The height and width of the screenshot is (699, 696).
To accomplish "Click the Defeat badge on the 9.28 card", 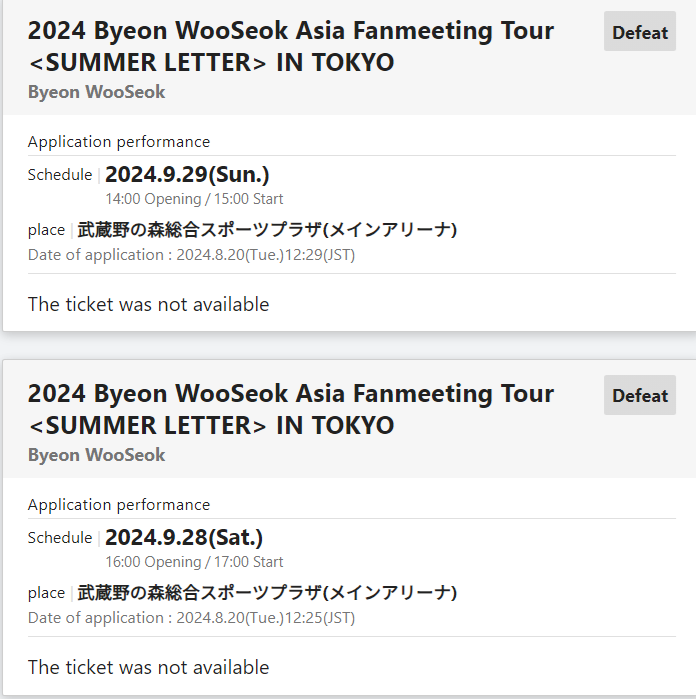I will [x=640, y=395].
